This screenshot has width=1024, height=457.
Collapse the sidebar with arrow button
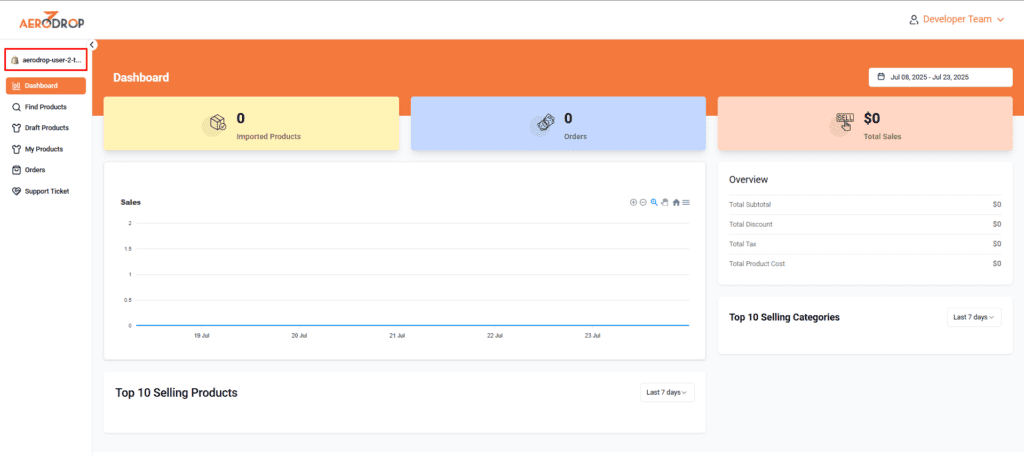pos(93,44)
